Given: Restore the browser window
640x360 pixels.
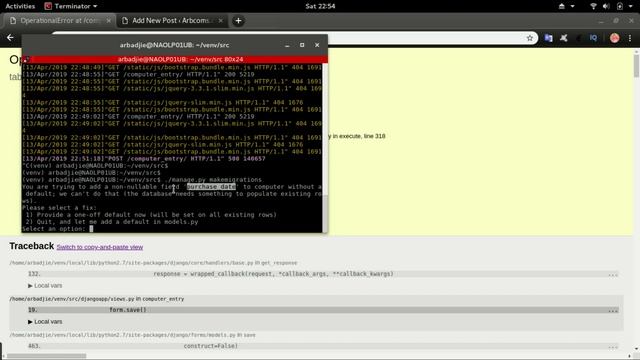Looking at the screenshot, I should tap(616, 20).
